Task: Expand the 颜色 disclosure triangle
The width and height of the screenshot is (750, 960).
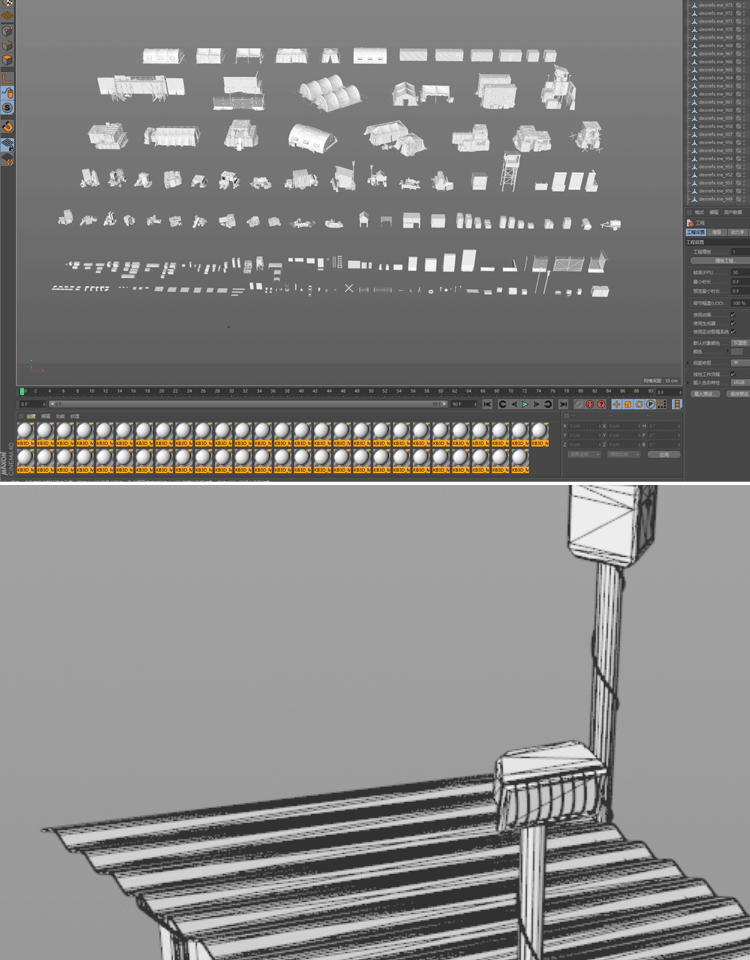Action: coord(728,351)
